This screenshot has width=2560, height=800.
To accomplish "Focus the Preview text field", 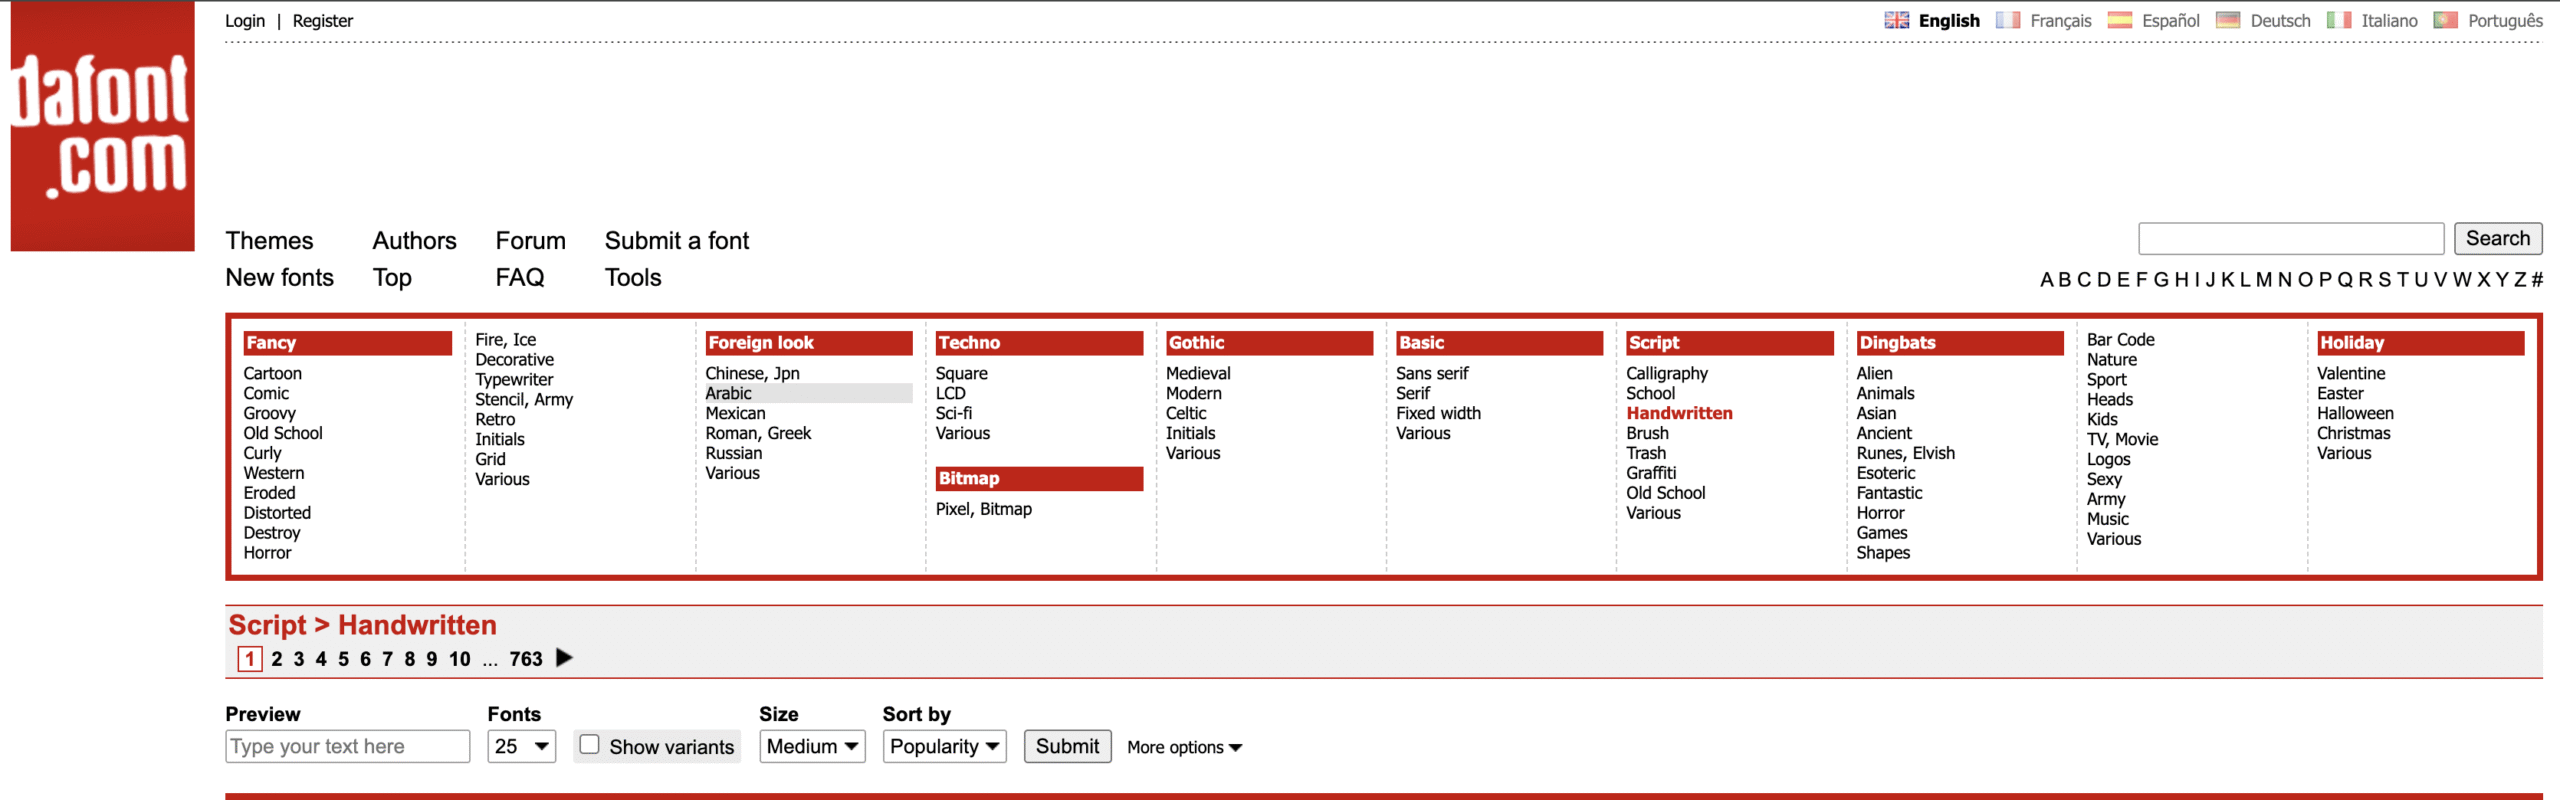I will pos(347,747).
